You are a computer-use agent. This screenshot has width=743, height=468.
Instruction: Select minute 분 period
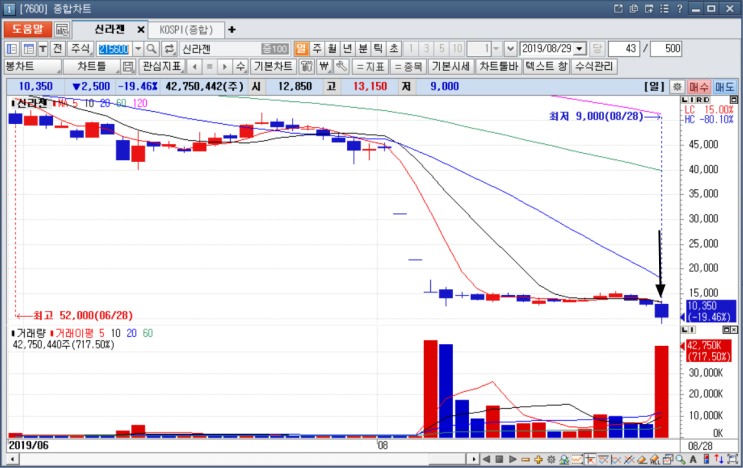(362, 49)
